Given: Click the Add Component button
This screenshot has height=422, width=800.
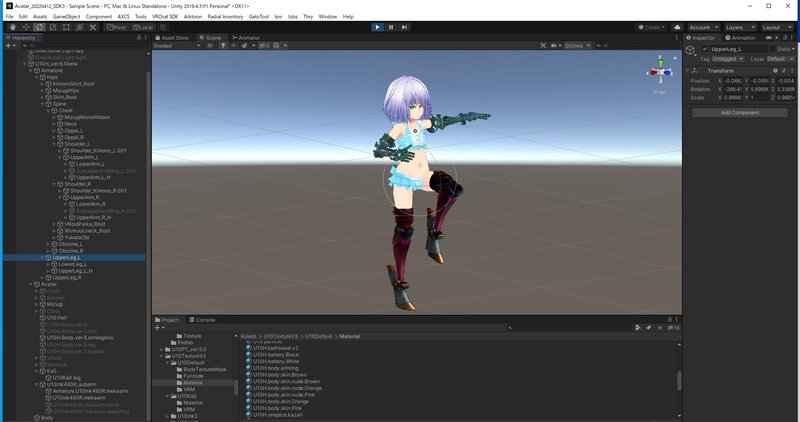Looking at the screenshot, I should coord(740,112).
